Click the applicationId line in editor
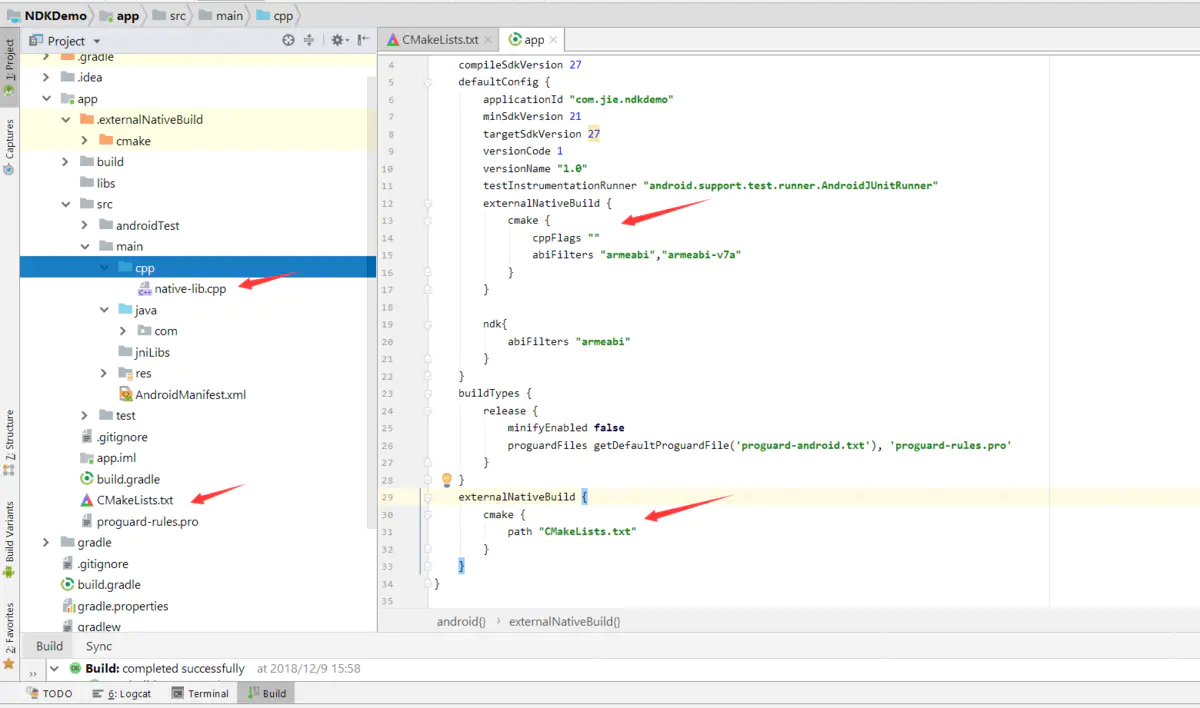This screenshot has height=708, width=1200. click(x=578, y=100)
